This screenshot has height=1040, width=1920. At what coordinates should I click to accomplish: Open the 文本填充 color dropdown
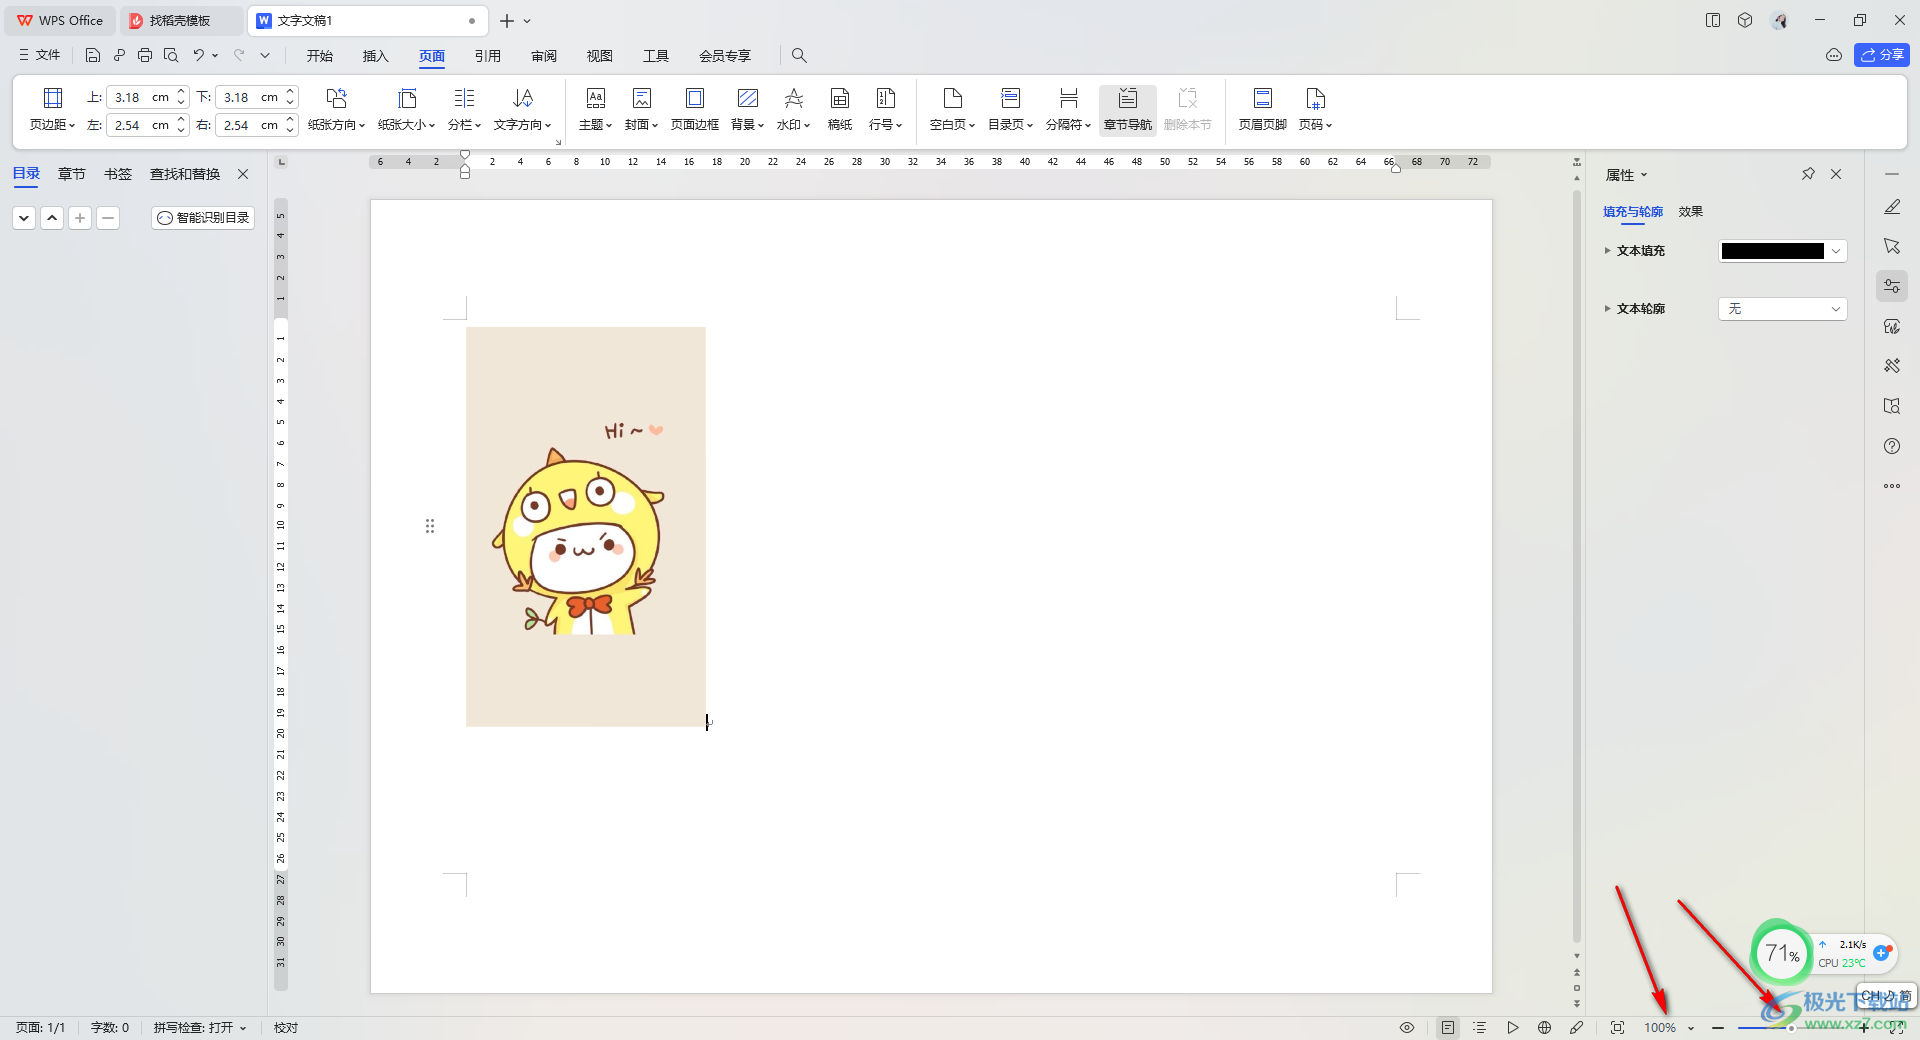(x=1836, y=251)
